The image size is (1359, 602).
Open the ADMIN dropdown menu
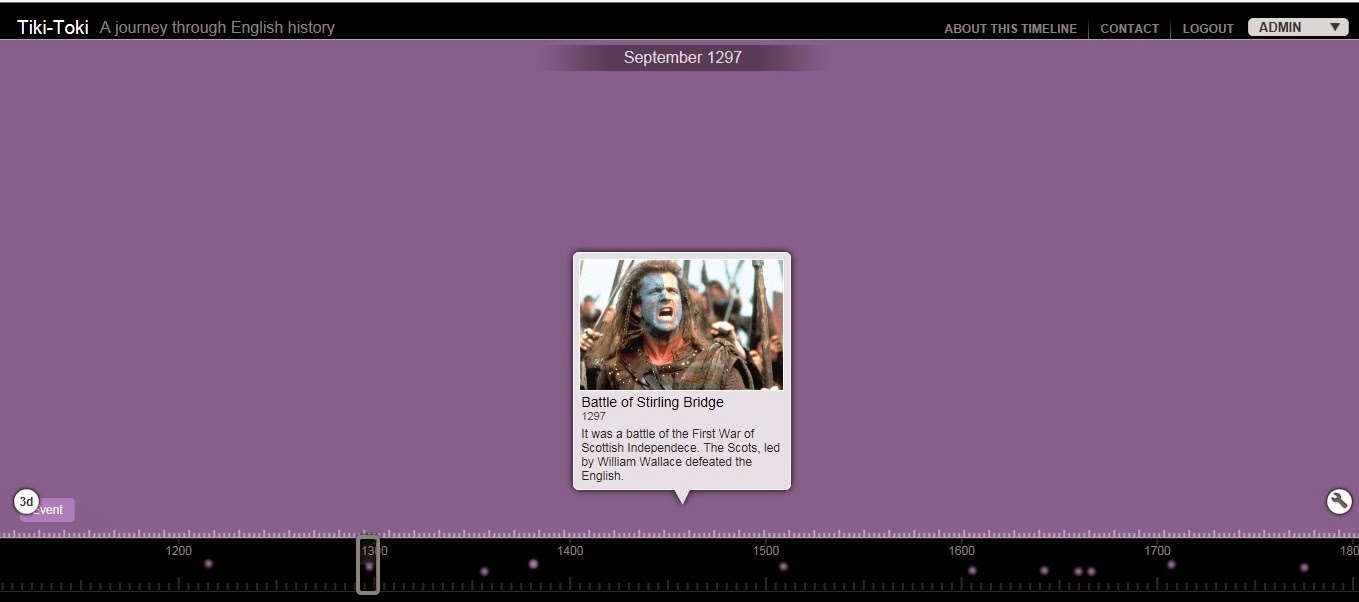1299,28
